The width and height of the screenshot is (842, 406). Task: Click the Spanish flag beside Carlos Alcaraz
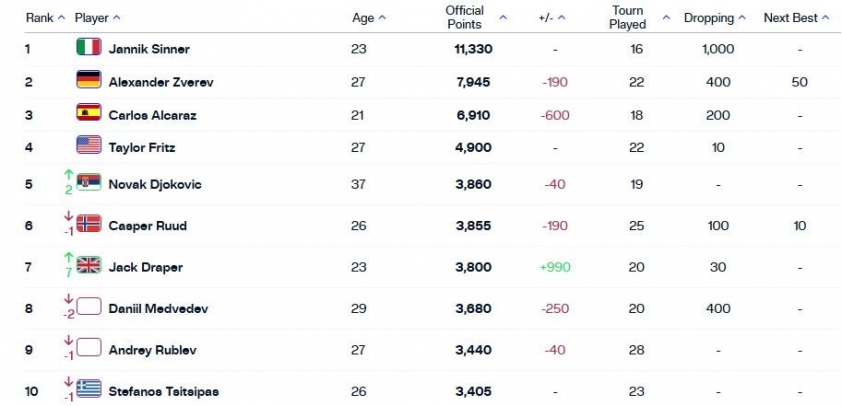tap(89, 112)
